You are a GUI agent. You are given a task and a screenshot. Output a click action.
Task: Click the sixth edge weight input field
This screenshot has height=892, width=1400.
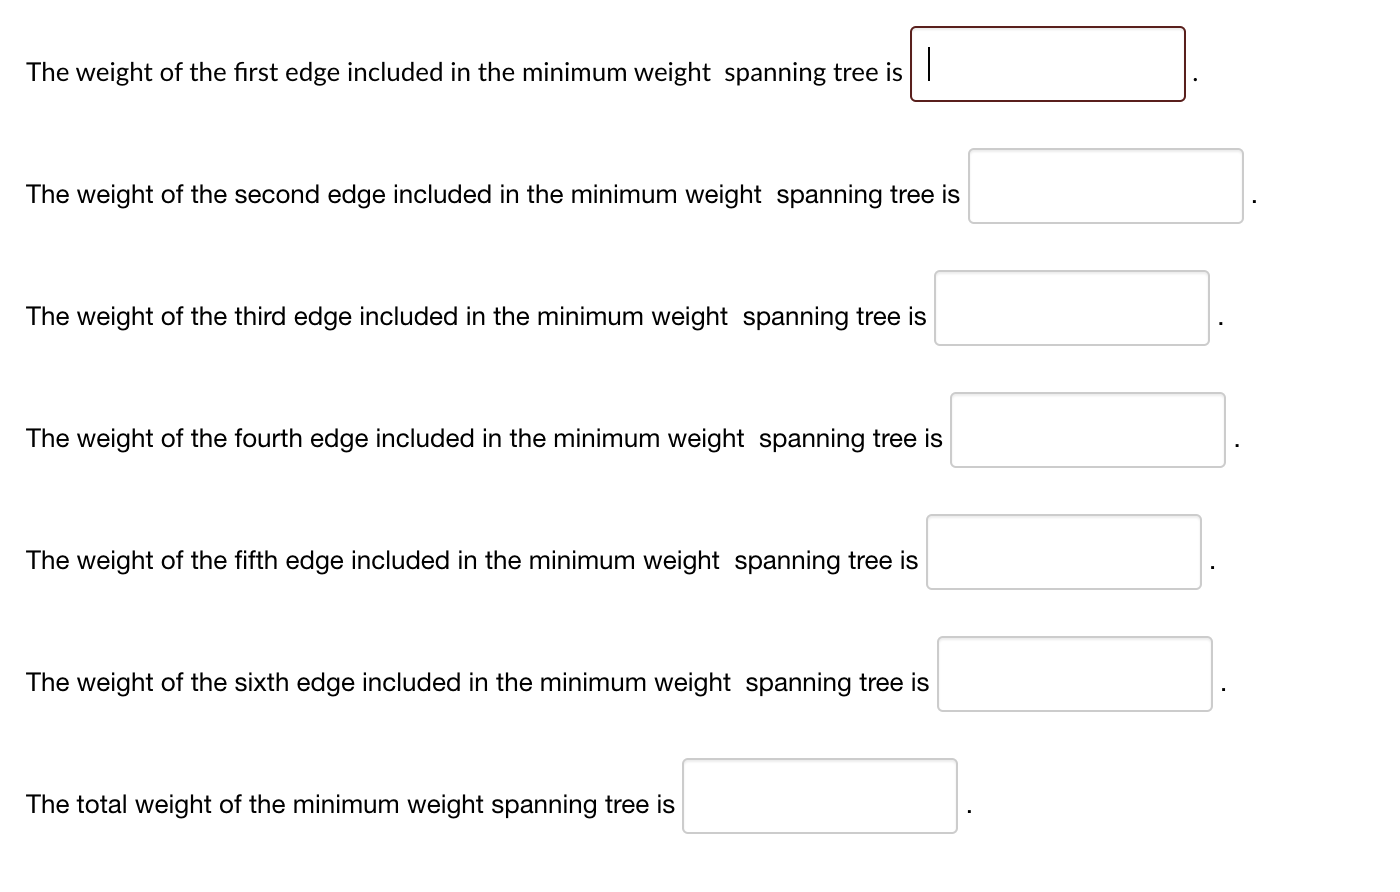point(1075,674)
